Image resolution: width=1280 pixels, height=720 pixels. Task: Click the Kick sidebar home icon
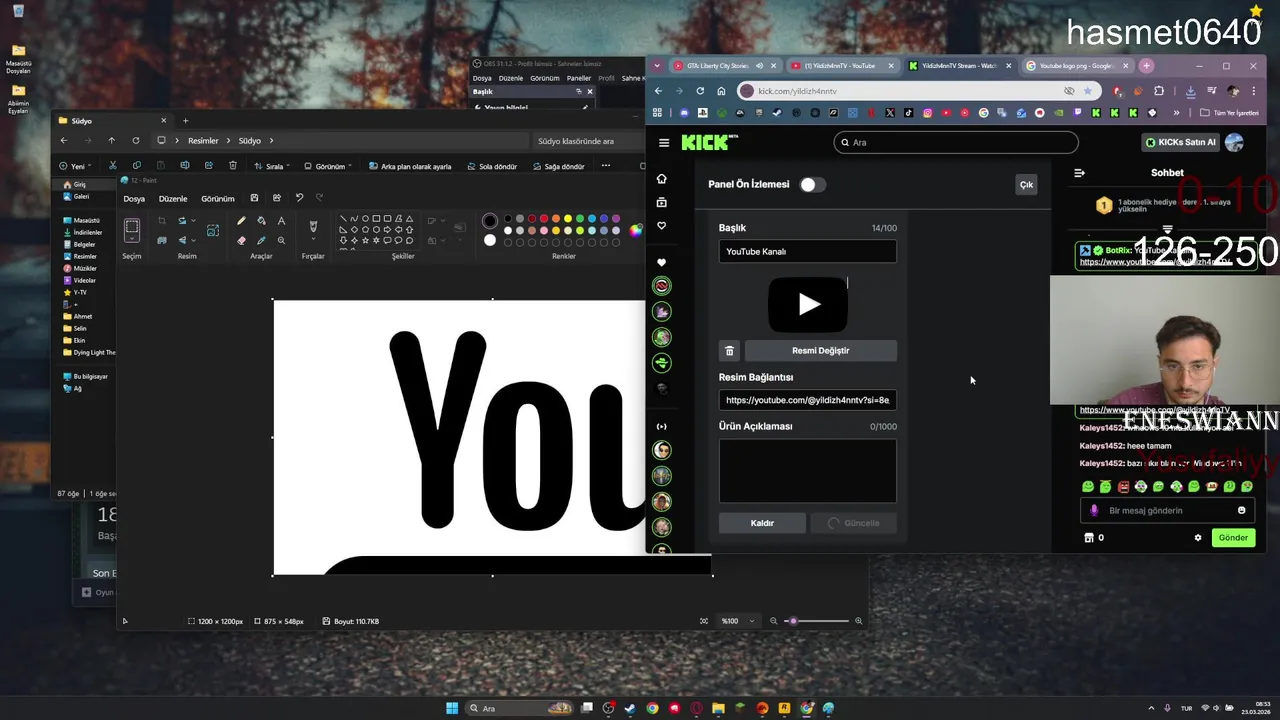click(x=661, y=178)
